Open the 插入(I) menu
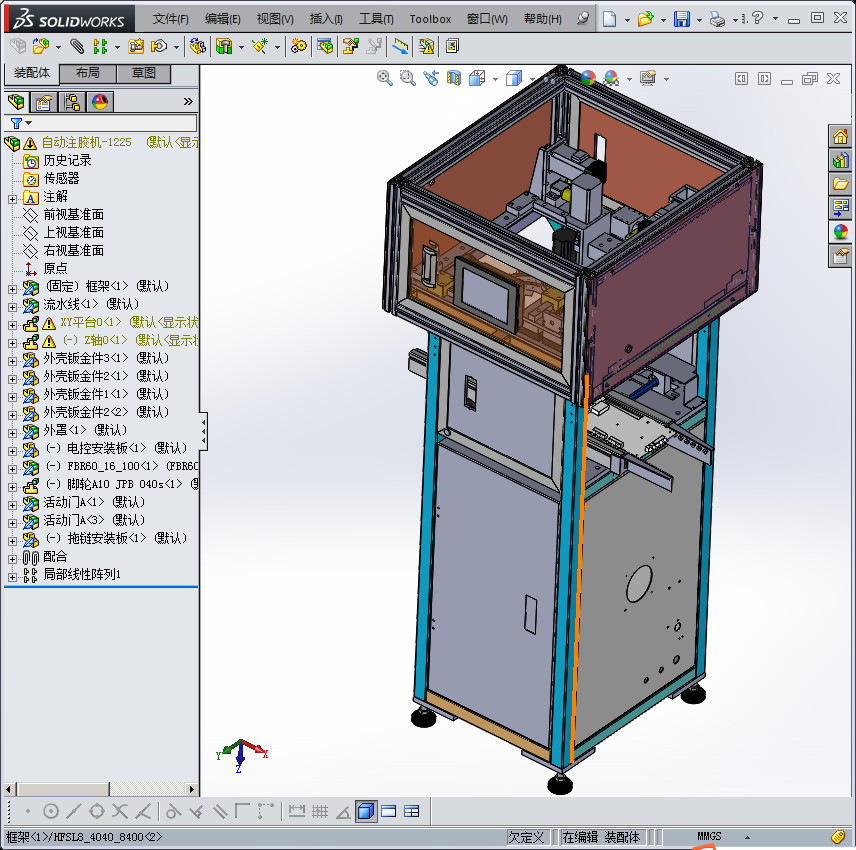This screenshot has width=856, height=850. tap(326, 19)
